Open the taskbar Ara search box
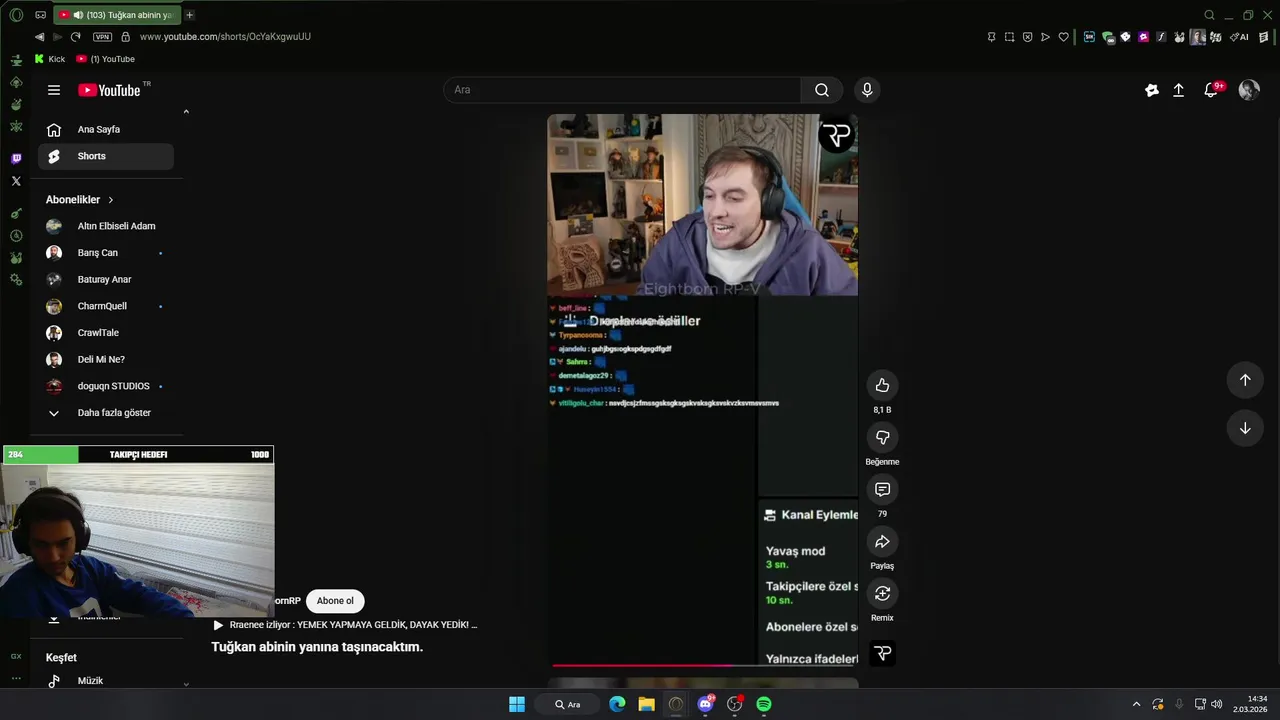Screen dimensions: 1280x720 568,704
